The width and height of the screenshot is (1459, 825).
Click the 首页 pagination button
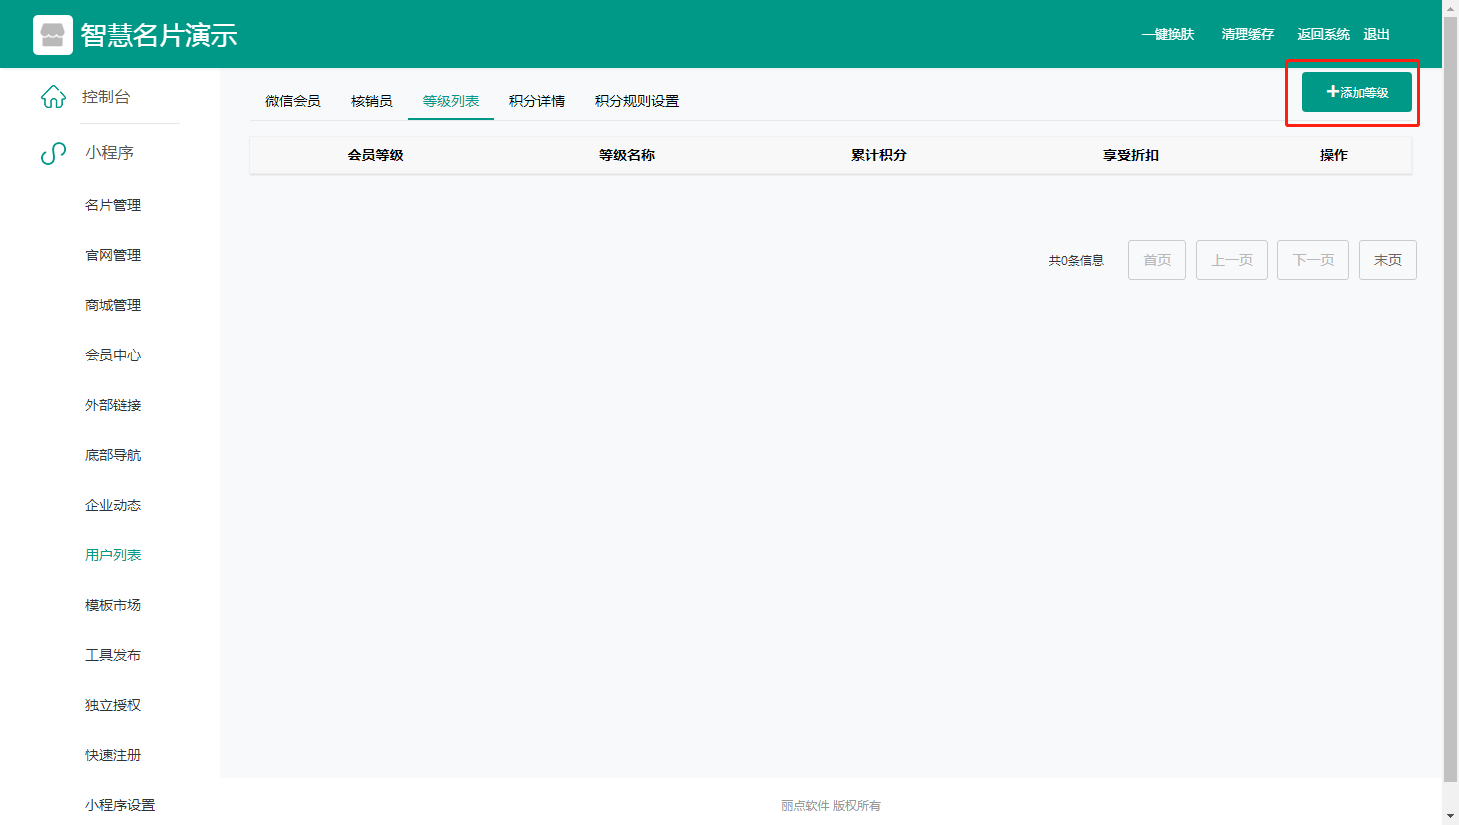pos(1157,260)
